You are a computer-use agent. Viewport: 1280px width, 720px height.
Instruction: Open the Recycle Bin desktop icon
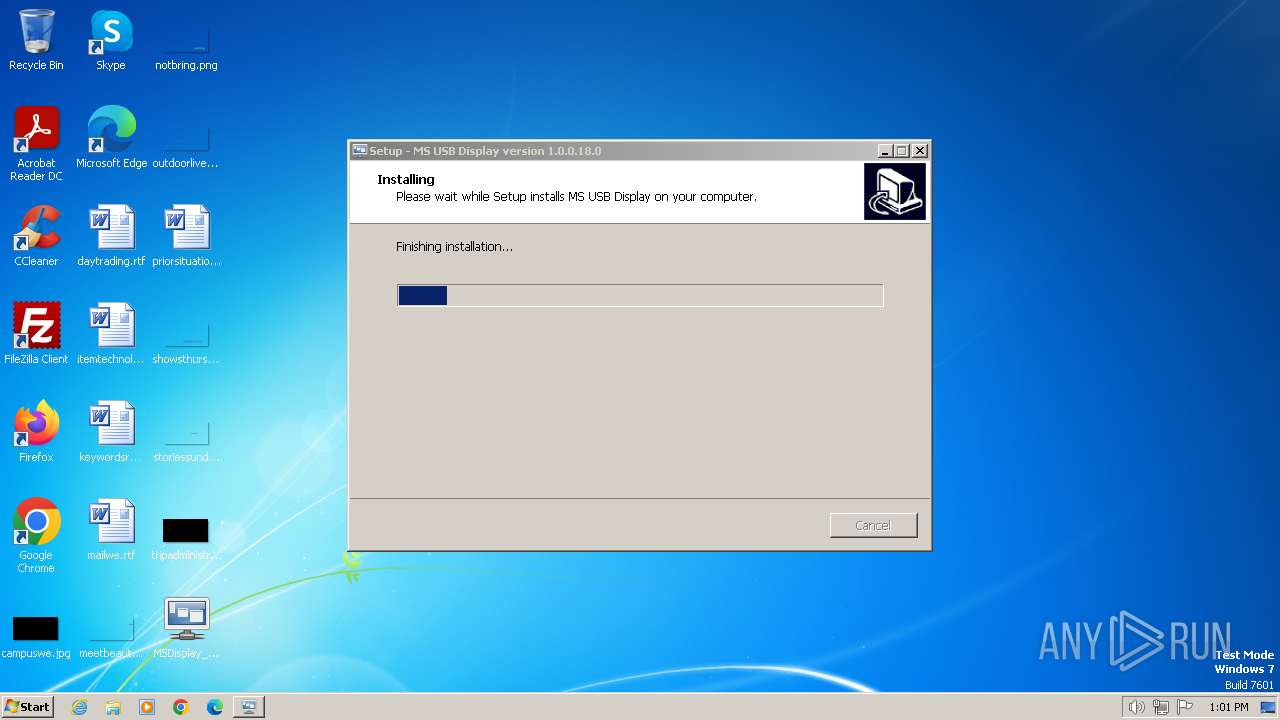(36, 40)
